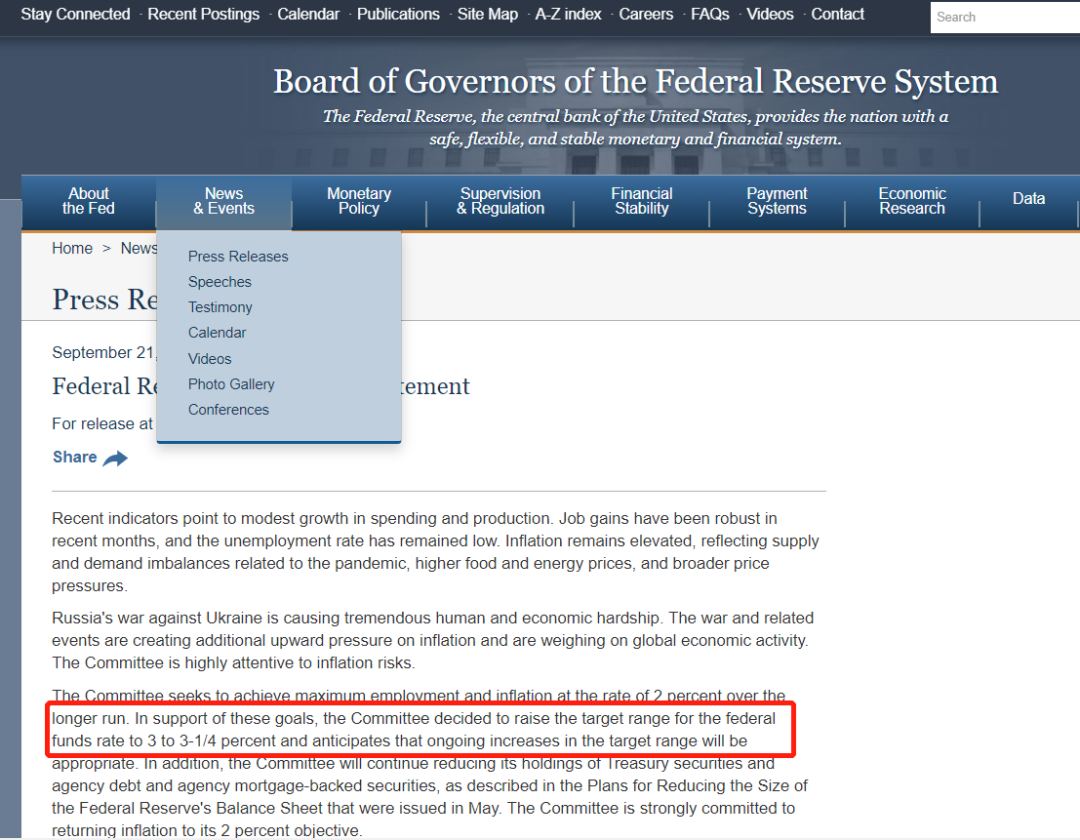The width and height of the screenshot is (1080, 840).
Task: Go to Calendar in top utility bar
Action: click(308, 14)
